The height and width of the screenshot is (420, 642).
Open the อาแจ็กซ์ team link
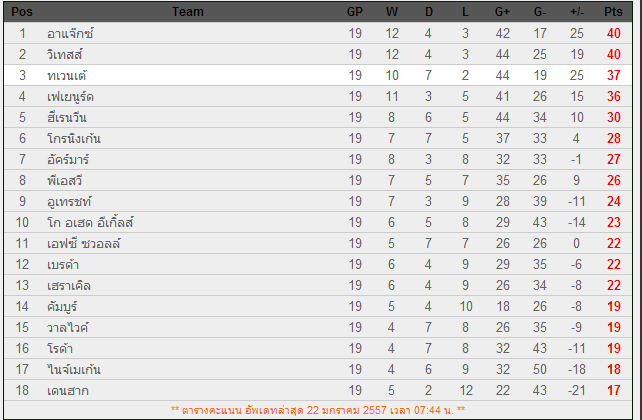[70, 33]
